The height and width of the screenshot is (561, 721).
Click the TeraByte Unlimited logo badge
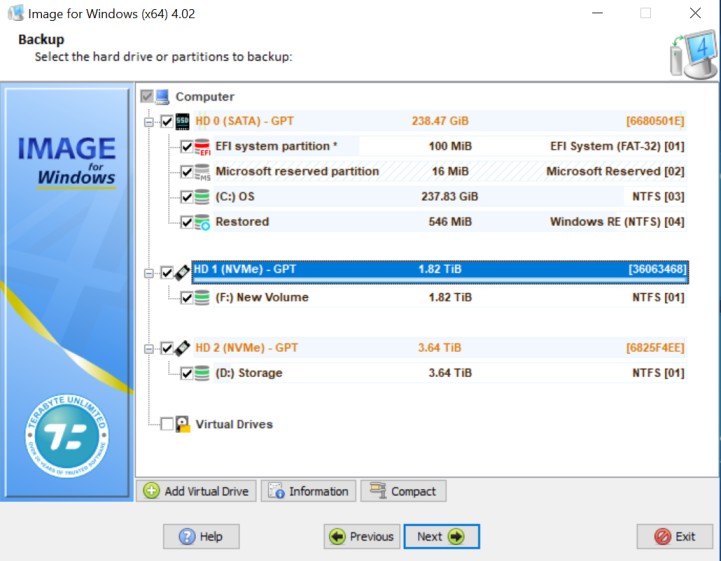[x=67, y=435]
